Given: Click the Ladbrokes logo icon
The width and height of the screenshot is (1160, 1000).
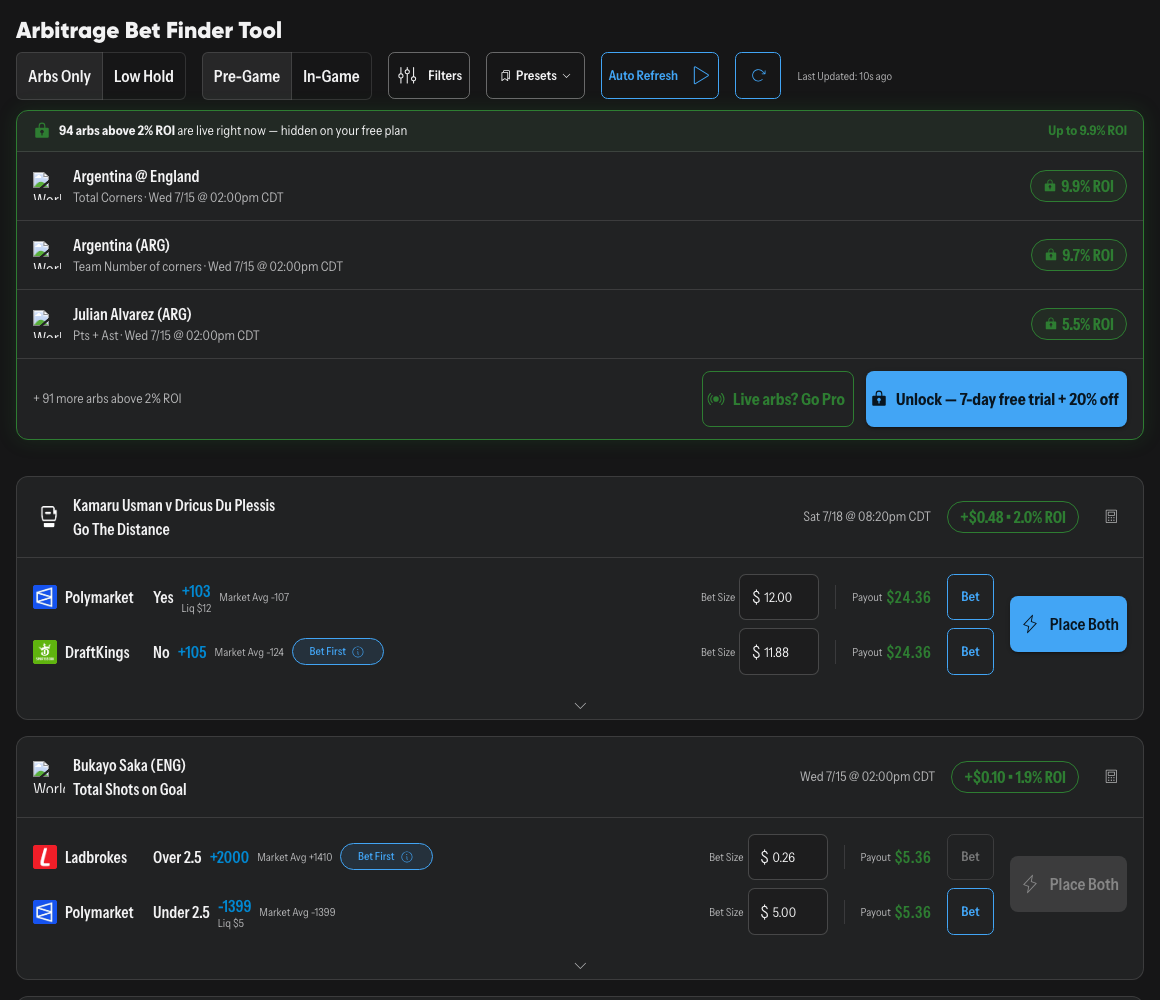Looking at the screenshot, I should (44, 857).
